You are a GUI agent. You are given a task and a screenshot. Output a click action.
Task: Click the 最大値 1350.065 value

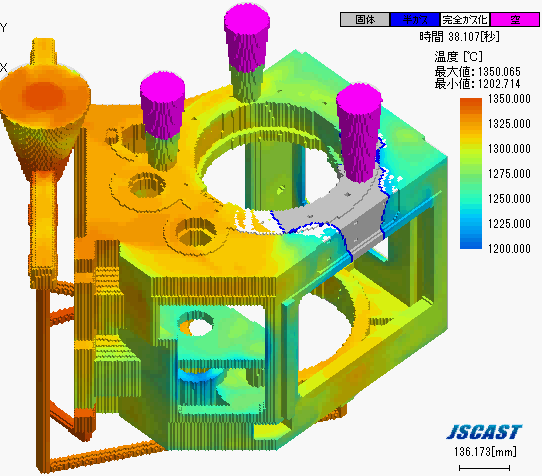pos(477,72)
